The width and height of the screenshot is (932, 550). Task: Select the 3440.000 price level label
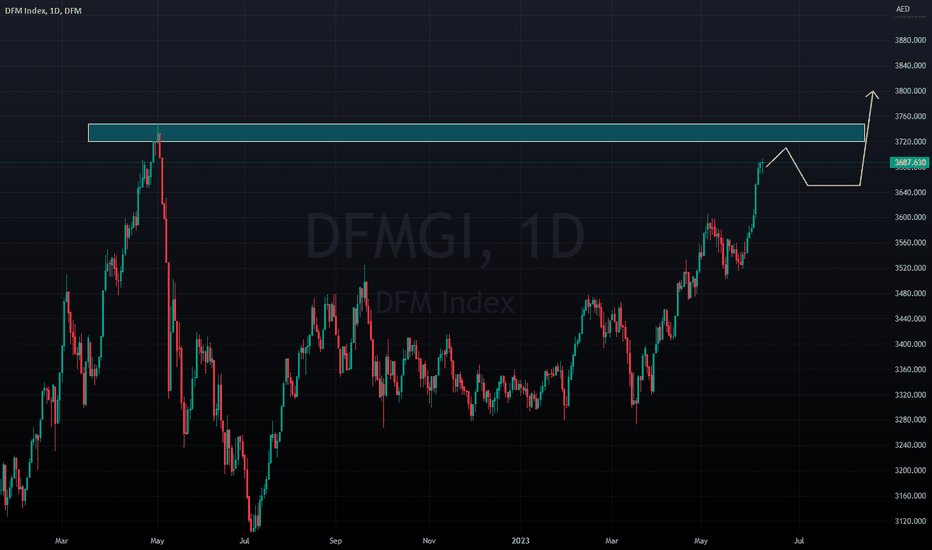point(910,319)
